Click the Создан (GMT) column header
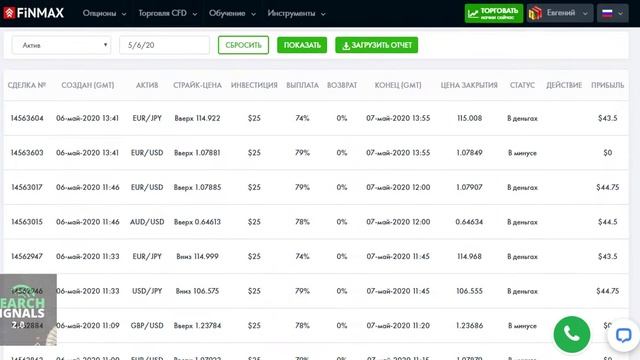Image resolution: width=640 pixels, height=360 pixels. click(88, 85)
